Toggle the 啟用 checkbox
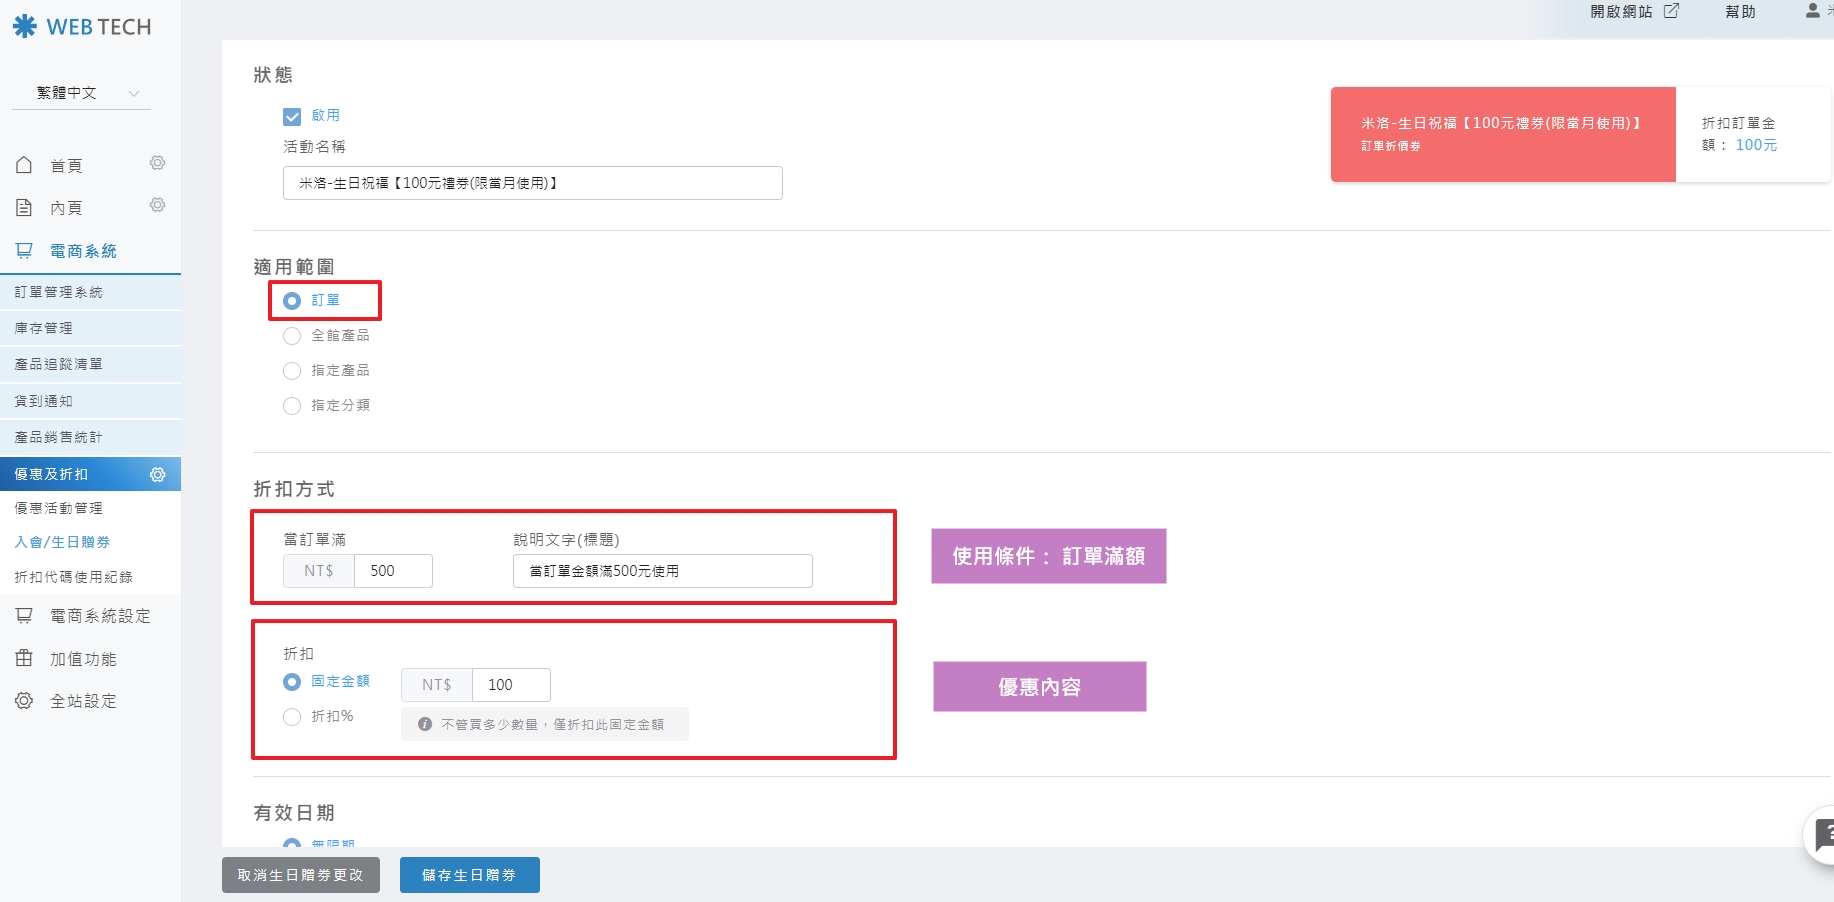Image resolution: width=1834 pixels, height=902 pixels. [292, 116]
